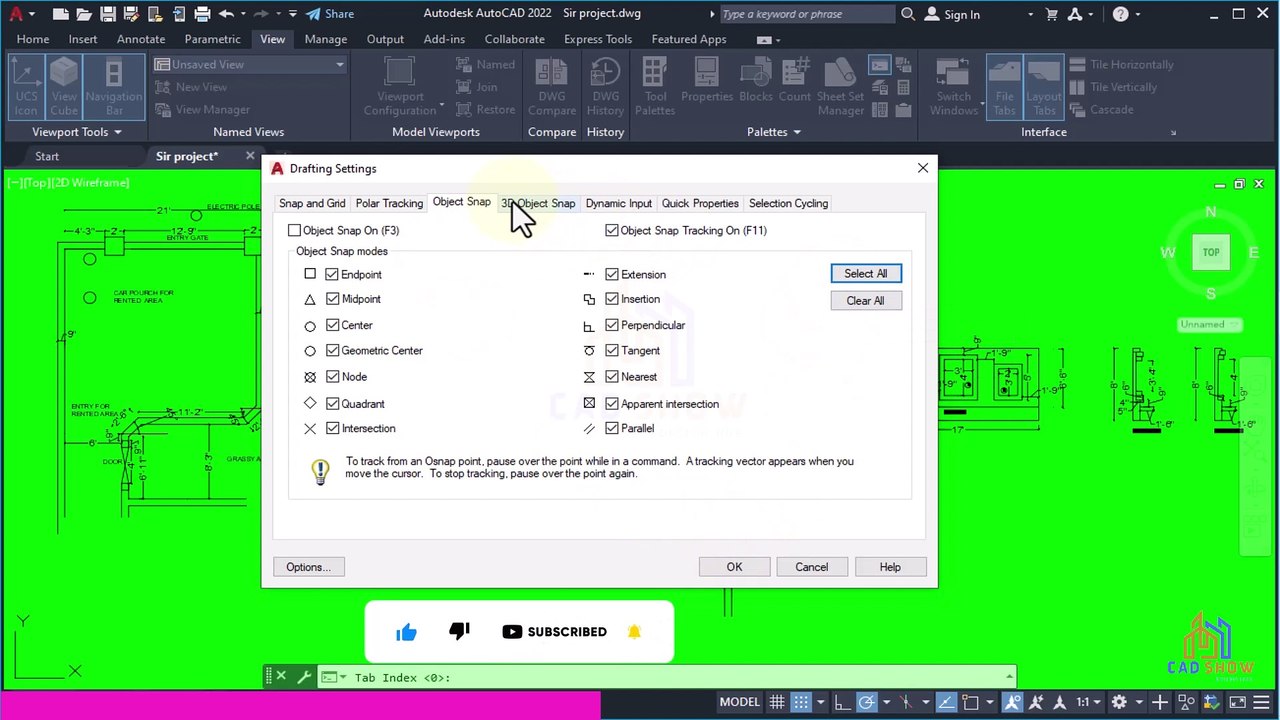Screen dimensions: 1280x720
Task: Open the Autodesk App Store cart icon
Action: 1051,14
